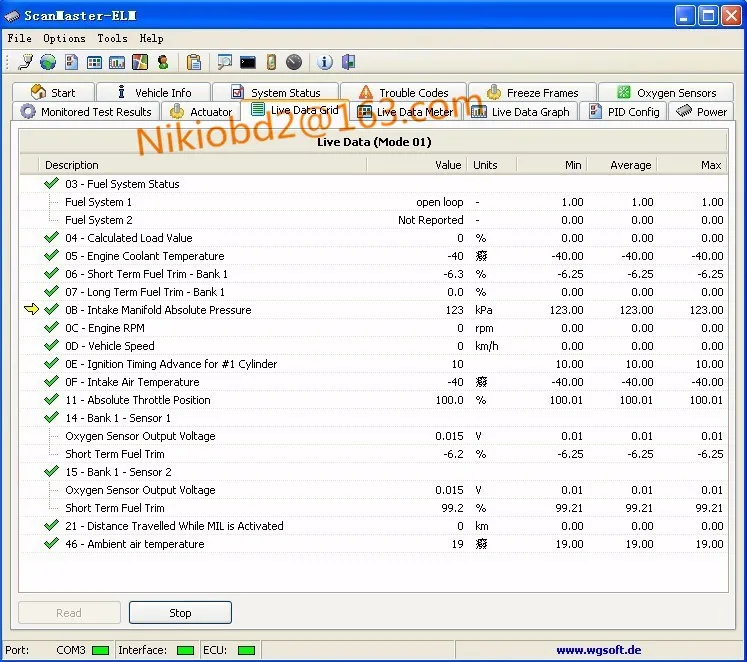Click the Max column header

tap(692, 165)
